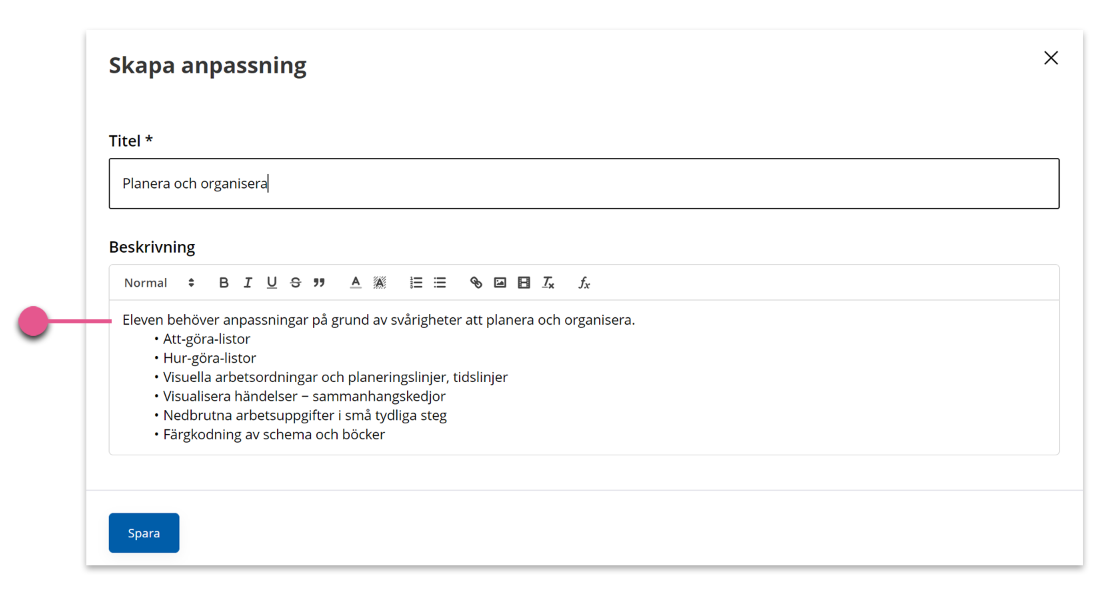Click the first description sentence in editor
Screen dimensions: 1108x589
pos(379,320)
